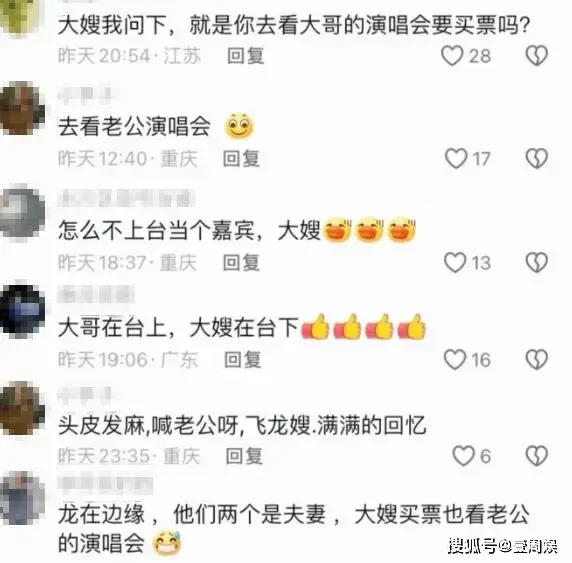572x563 pixels.
Task: Reply to the 20:54 Jiangsu comment
Action: click(x=246, y=56)
